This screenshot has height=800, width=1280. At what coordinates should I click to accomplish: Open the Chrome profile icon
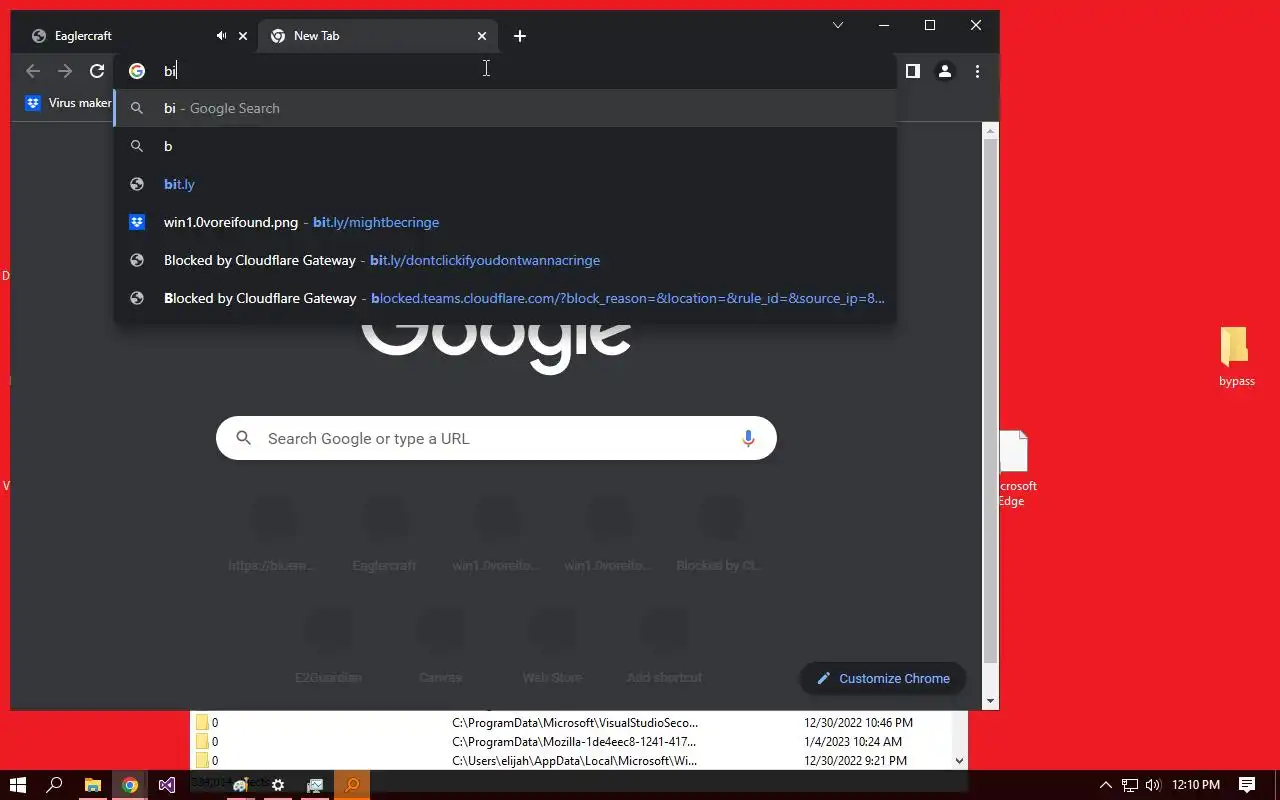944,71
